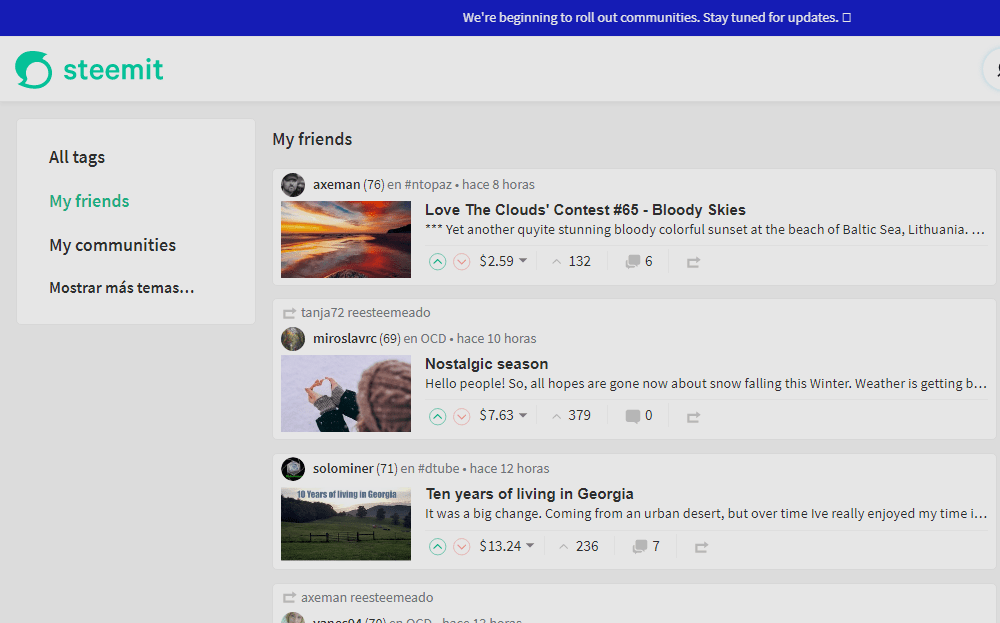Select My communities in the sidebar

pyautogui.click(x=112, y=246)
